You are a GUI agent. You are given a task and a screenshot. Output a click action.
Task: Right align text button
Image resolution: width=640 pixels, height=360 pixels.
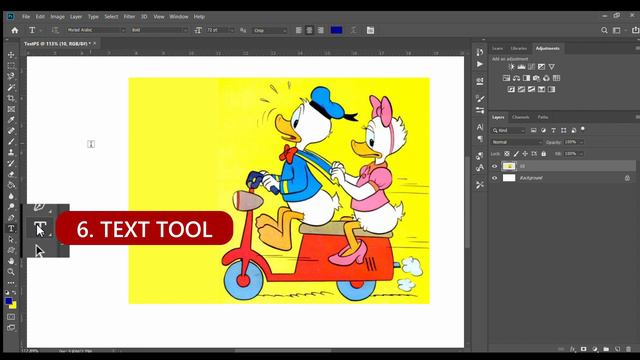321,30
